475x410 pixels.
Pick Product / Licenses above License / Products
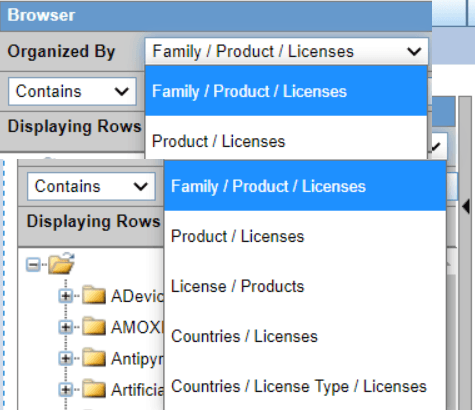pos(305,236)
